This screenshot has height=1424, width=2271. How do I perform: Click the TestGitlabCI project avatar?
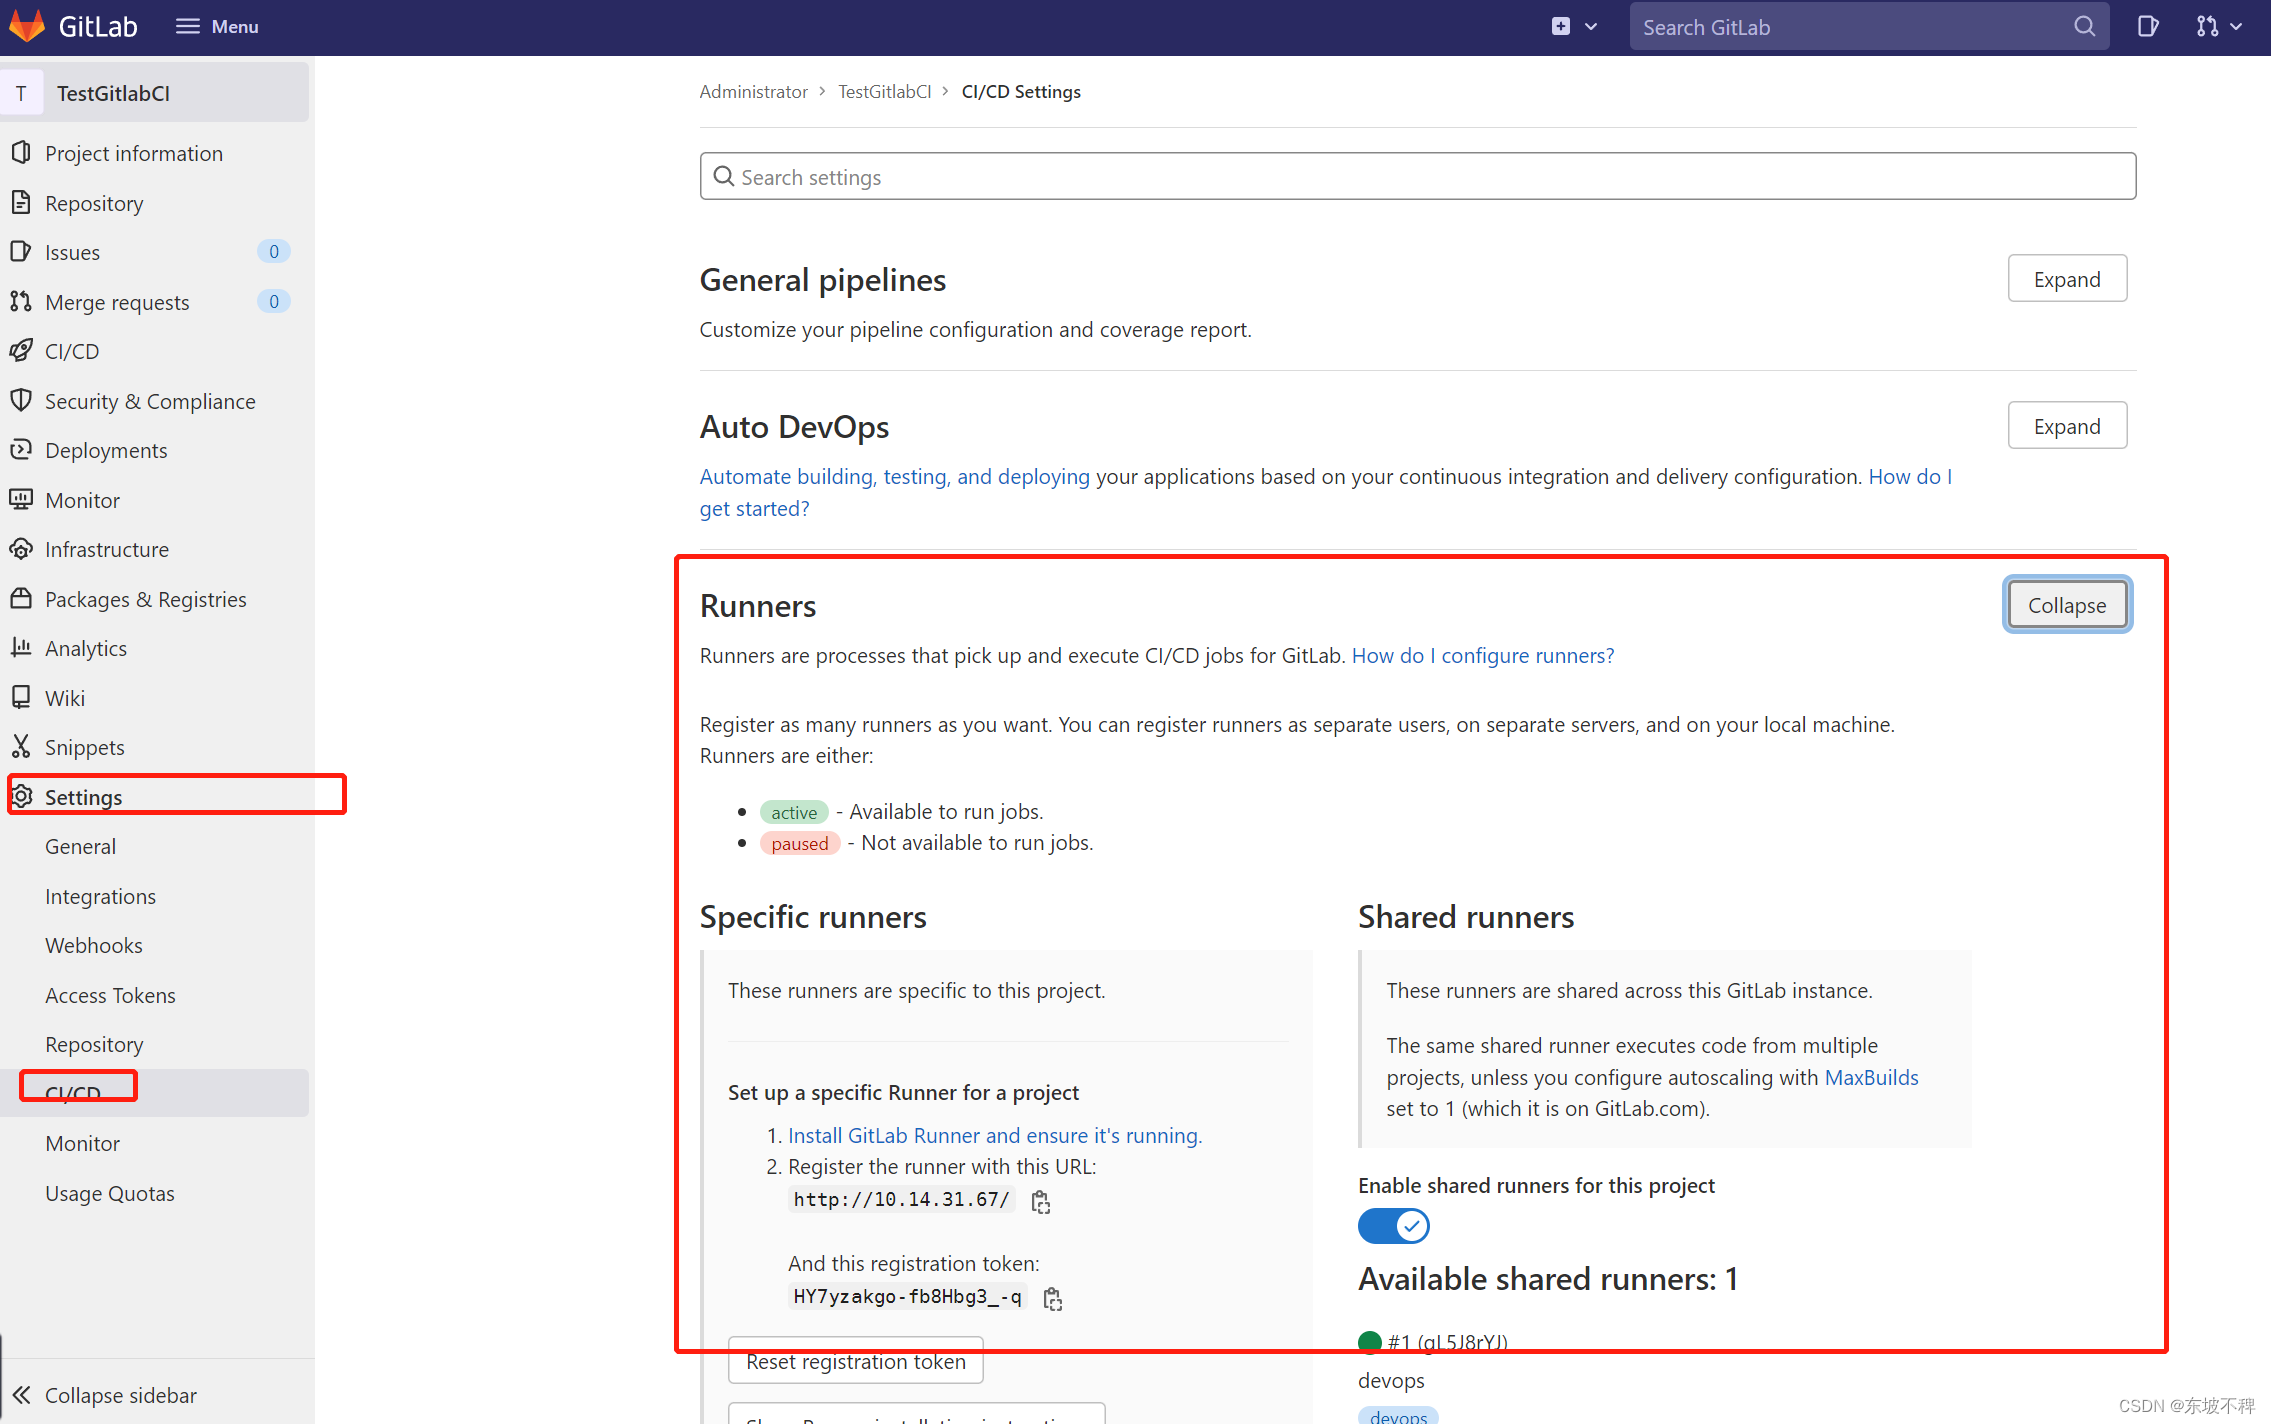(22, 93)
